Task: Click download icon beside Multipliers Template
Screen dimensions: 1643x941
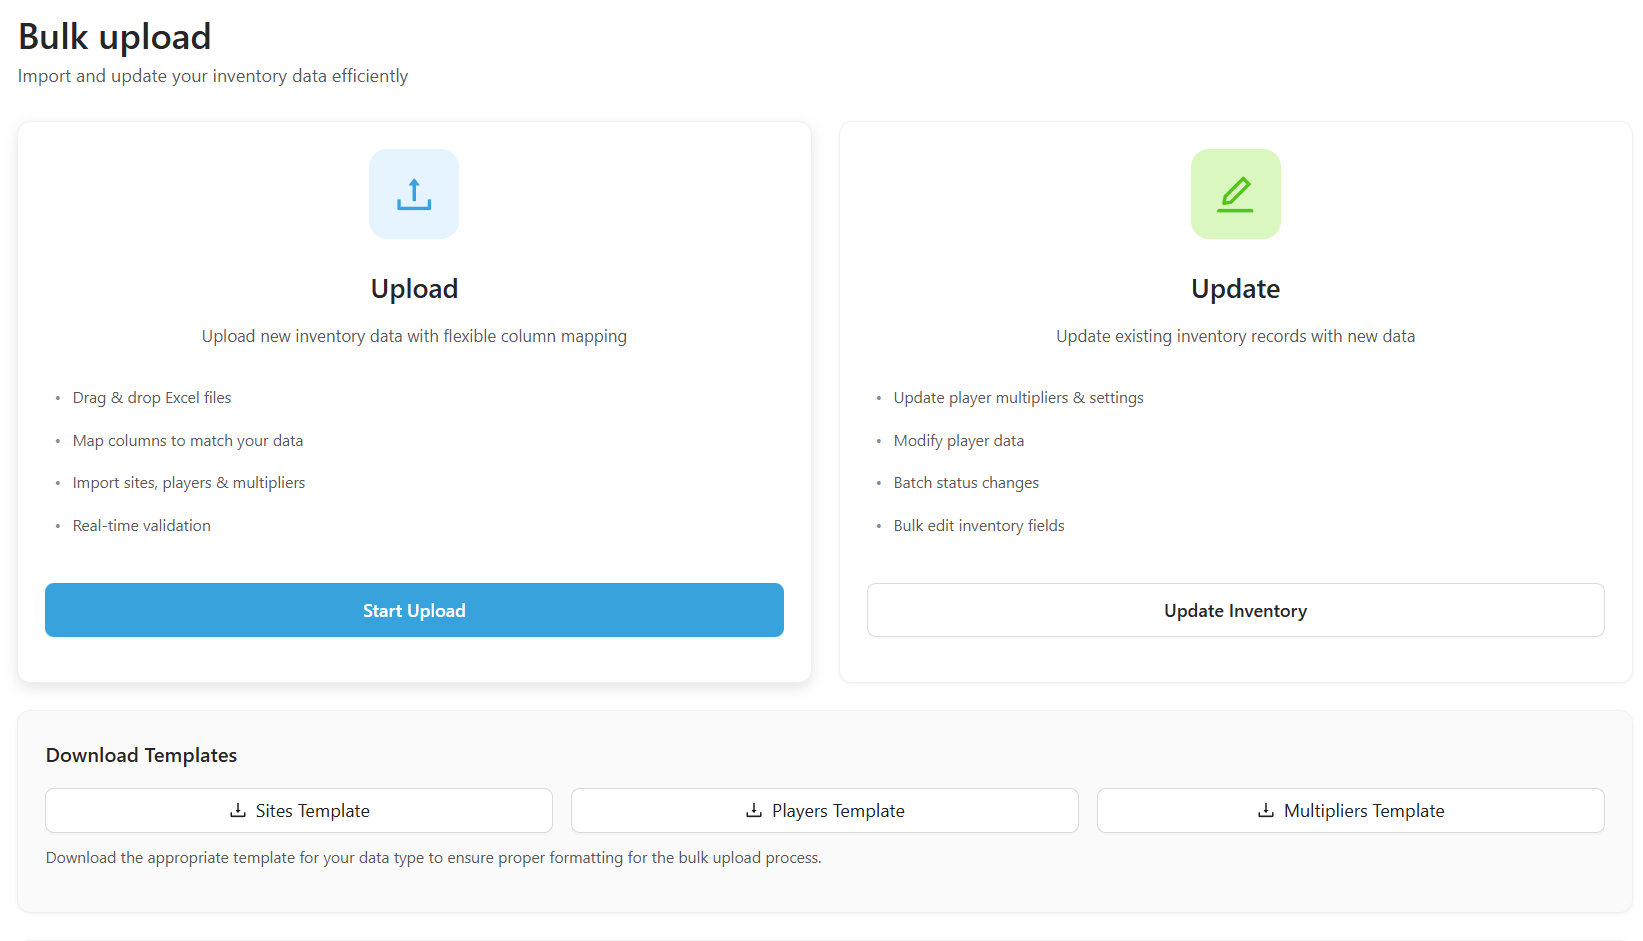Action: coord(1266,810)
